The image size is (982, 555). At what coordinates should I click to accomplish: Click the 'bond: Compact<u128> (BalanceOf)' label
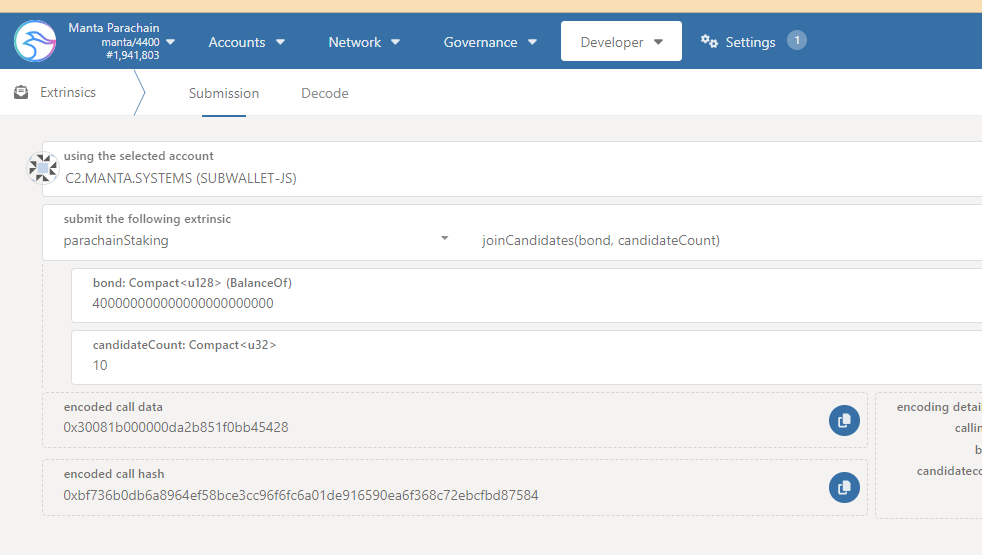coord(192,283)
